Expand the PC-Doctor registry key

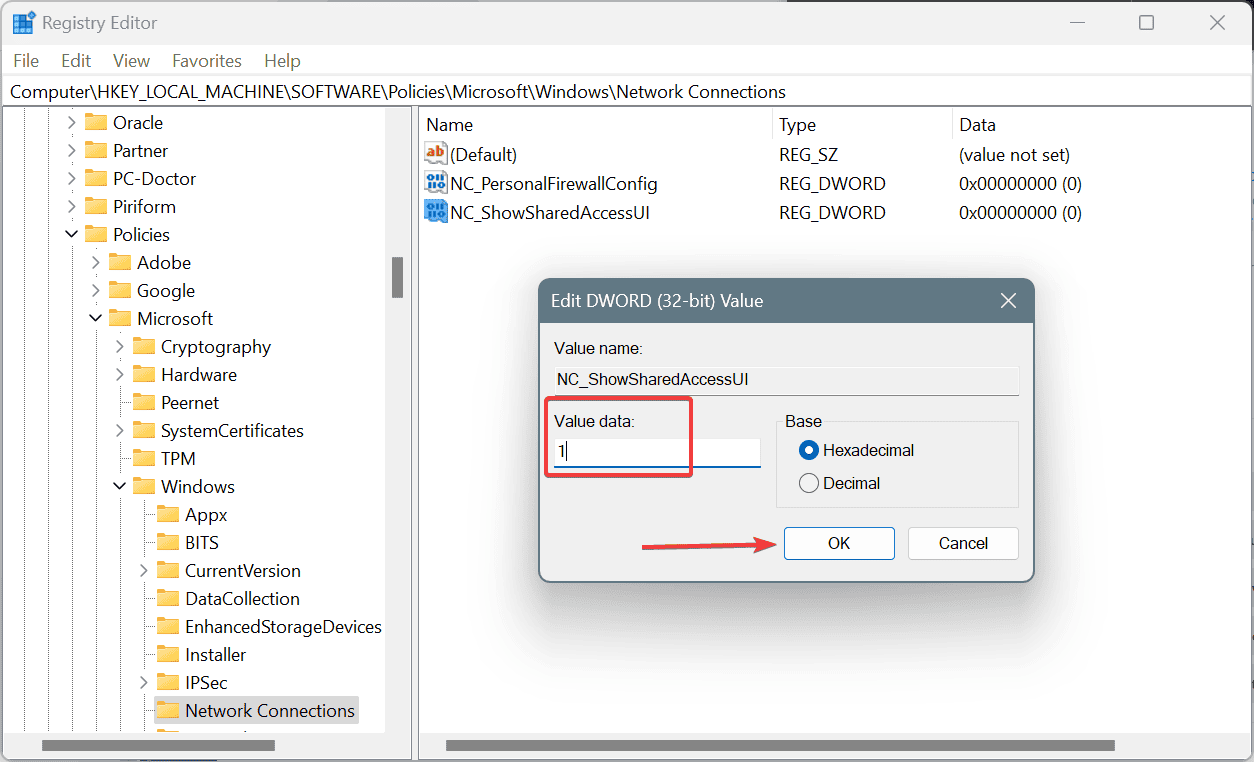pyautogui.click(x=71, y=178)
